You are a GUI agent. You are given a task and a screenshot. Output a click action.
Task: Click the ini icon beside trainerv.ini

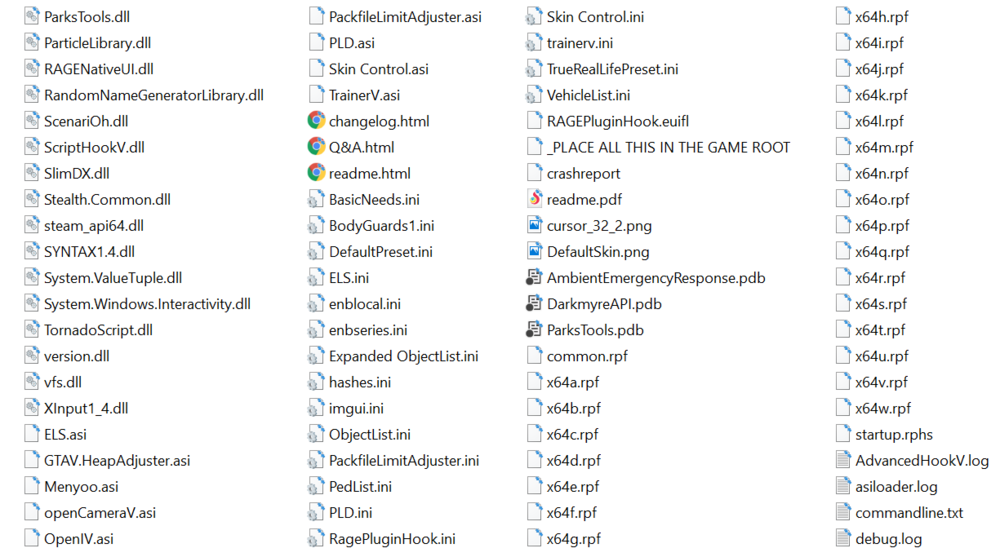click(x=534, y=43)
